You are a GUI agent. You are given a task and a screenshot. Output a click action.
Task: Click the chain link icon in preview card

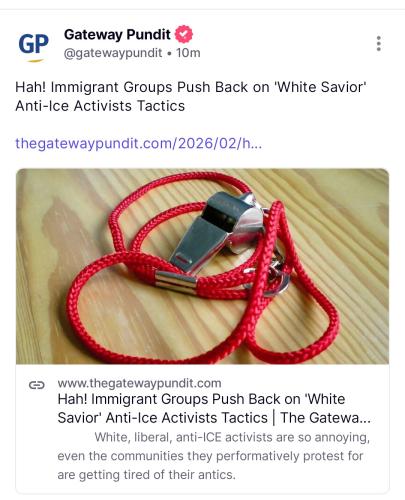coord(37,385)
